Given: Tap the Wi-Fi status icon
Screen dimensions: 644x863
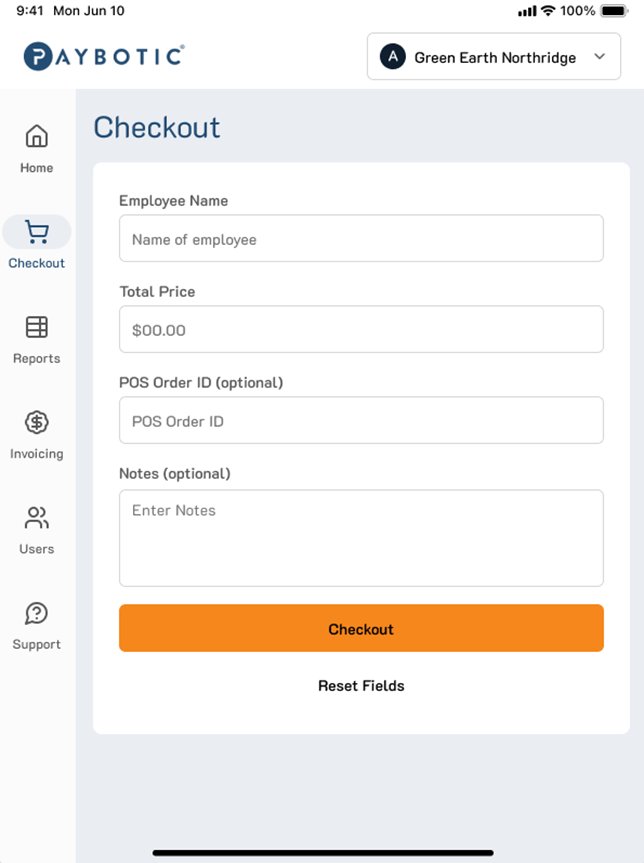Looking at the screenshot, I should click(548, 11).
